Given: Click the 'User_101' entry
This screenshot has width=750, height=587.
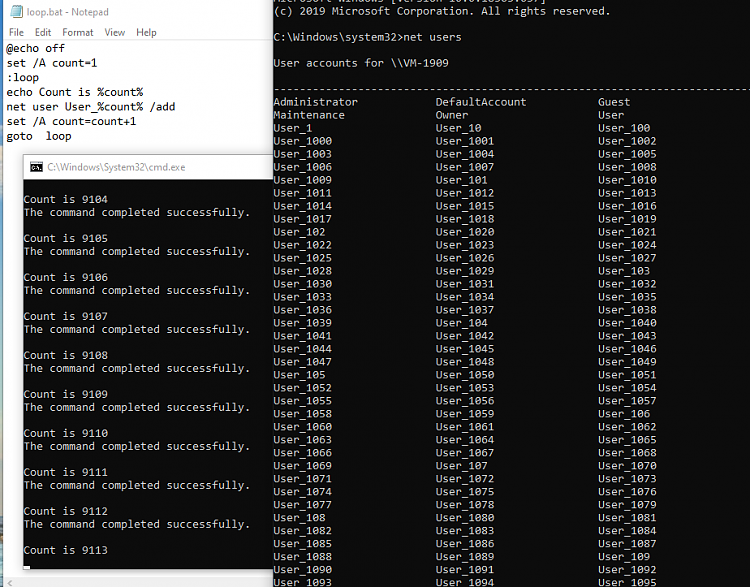Looking at the screenshot, I should (x=462, y=180).
